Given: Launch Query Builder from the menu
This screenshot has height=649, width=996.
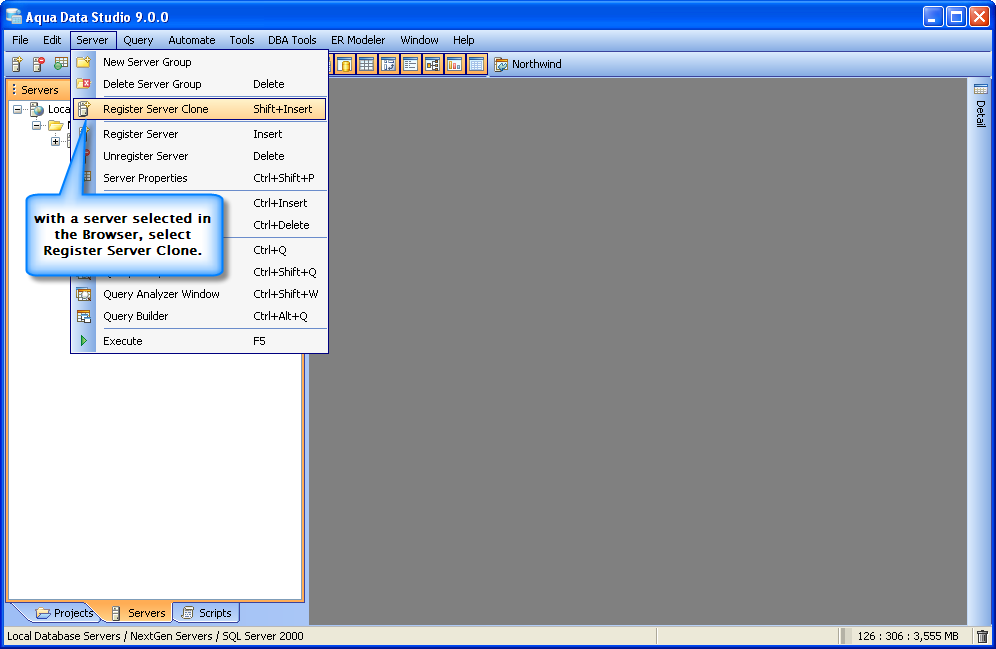Looking at the screenshot, I should (x=199, y=316).
